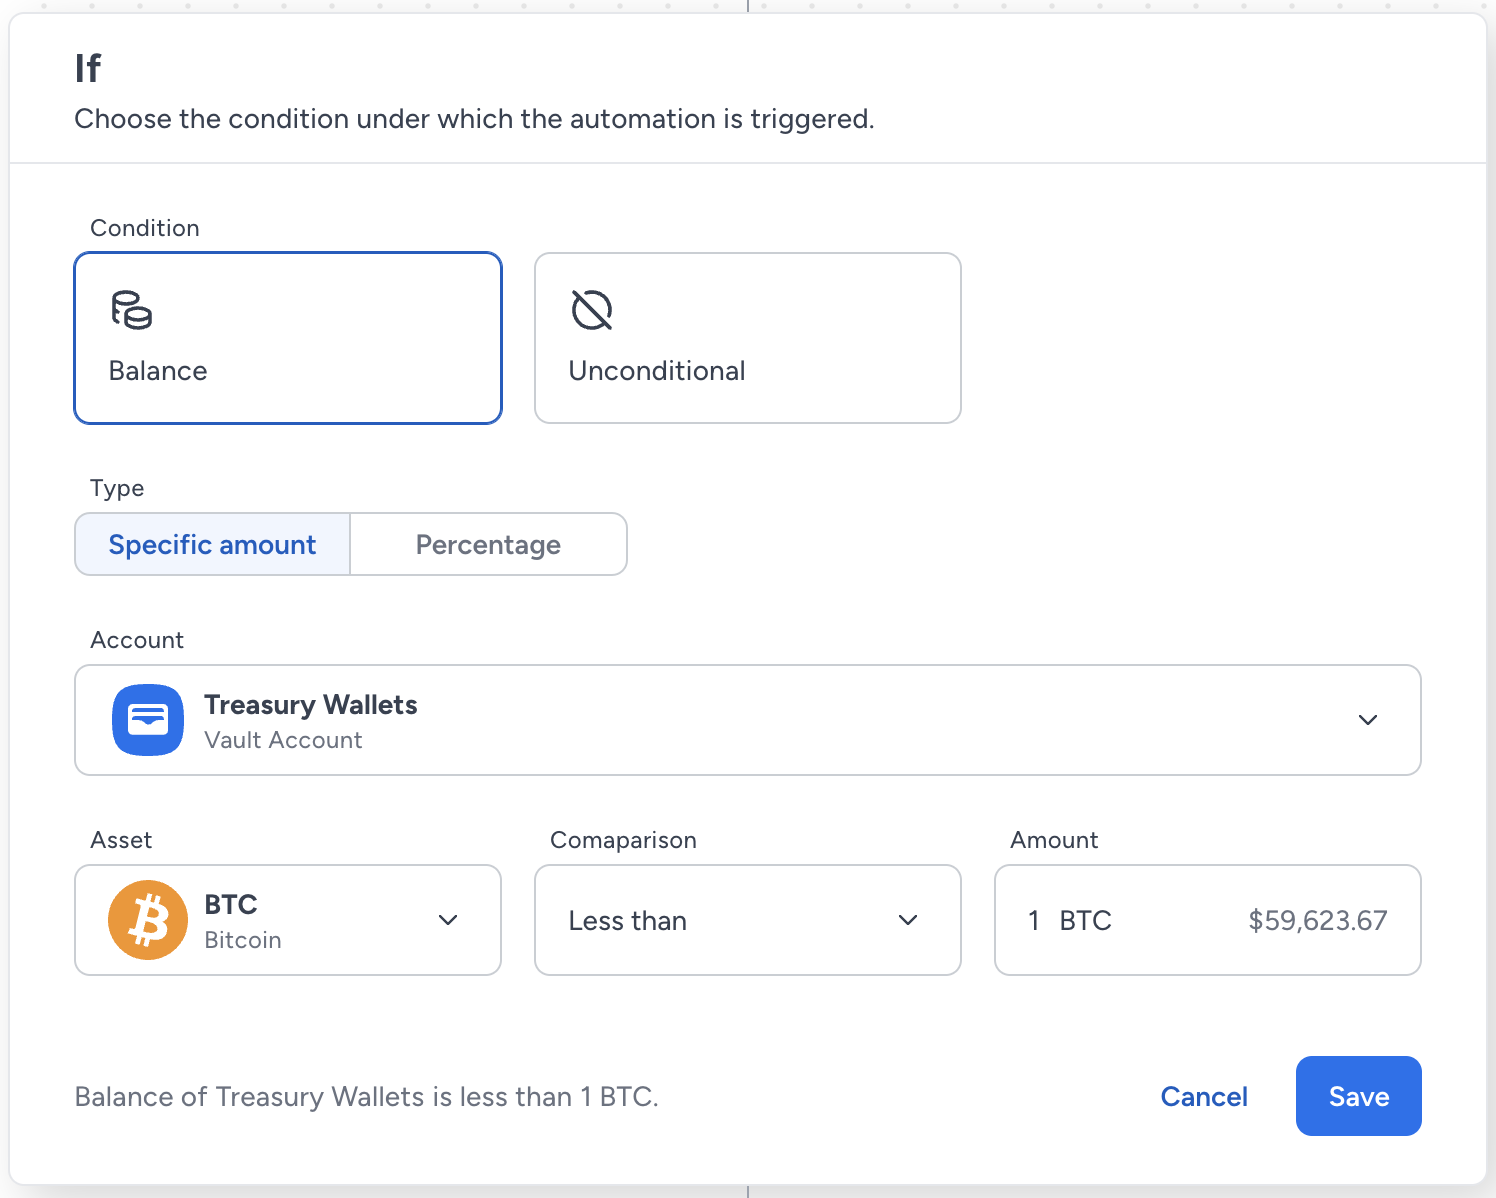
Task: Click the Balance coins icon
Action: click(131, 310)
